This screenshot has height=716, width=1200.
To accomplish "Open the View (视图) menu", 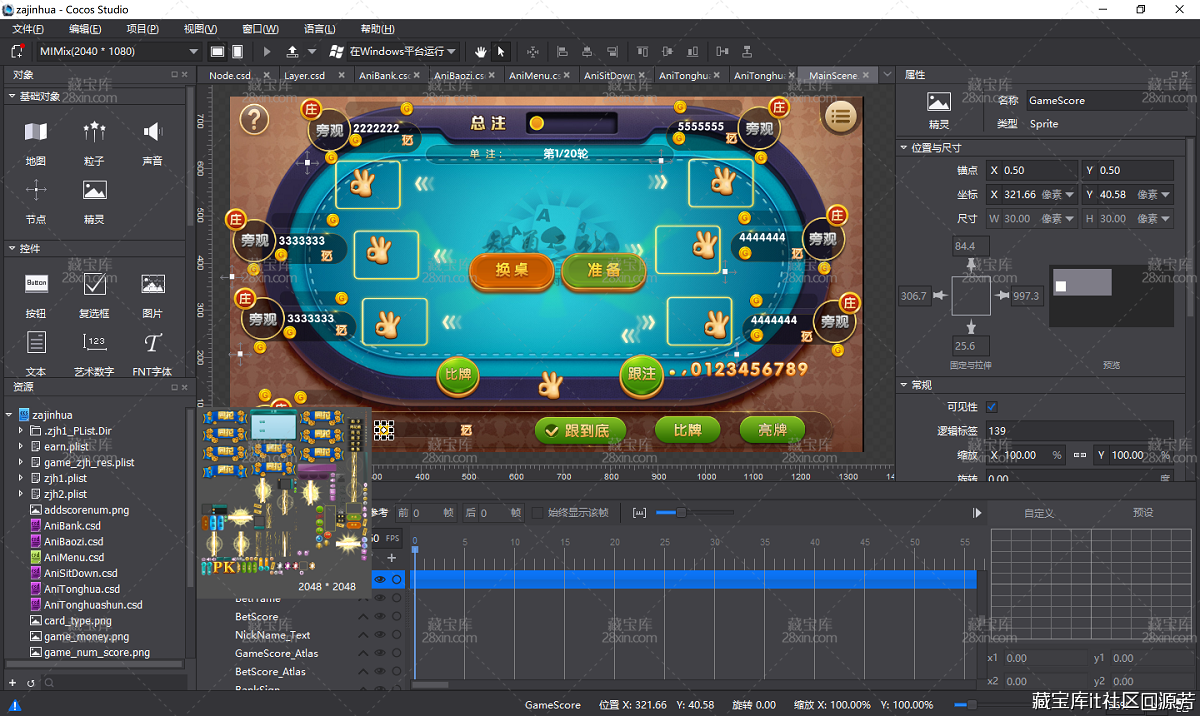I will 201,29.
